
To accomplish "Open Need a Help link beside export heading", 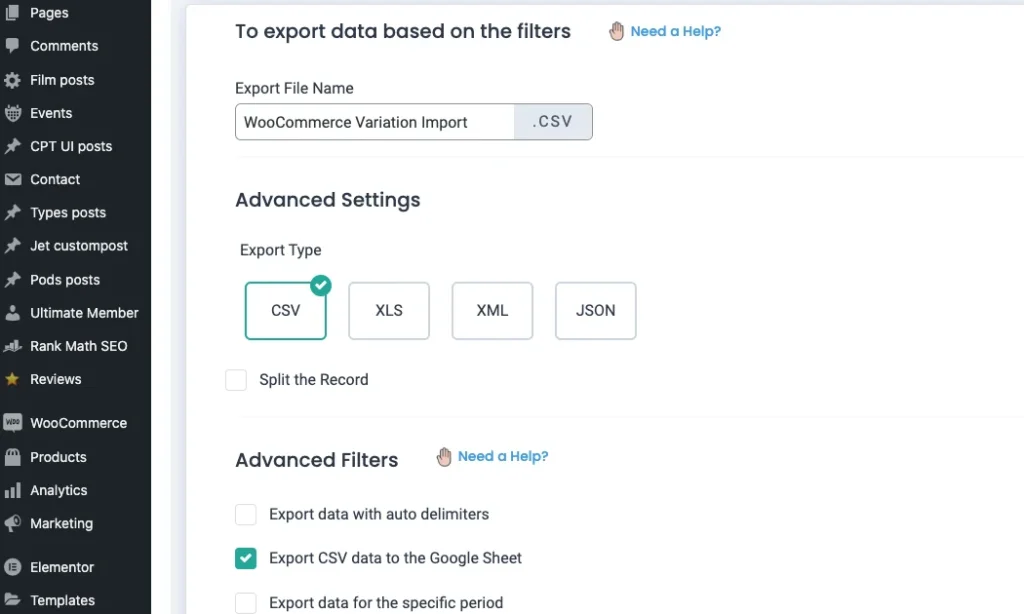I will tap(675, 32).
